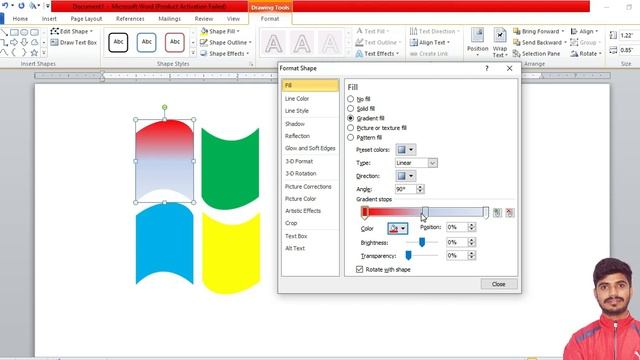
Task: Click Position spinner arrows
Action: click(471, 227)
